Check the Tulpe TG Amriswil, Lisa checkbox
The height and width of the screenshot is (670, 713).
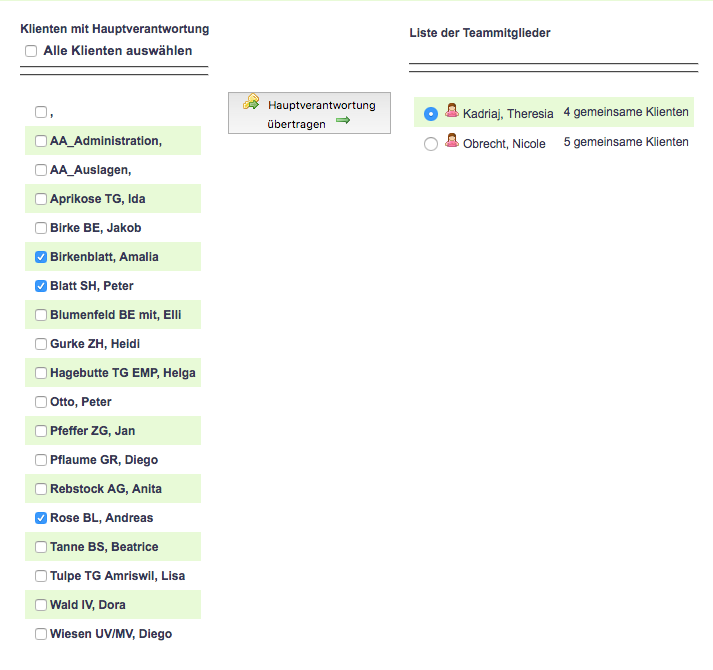point(41,576)
